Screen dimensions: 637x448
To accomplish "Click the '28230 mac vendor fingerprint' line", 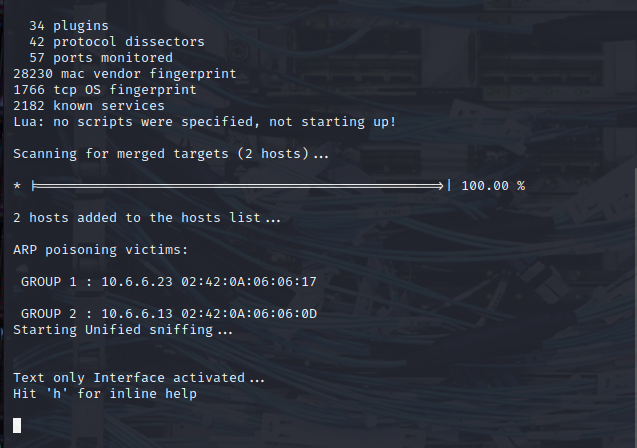I will tap(125, 74).
